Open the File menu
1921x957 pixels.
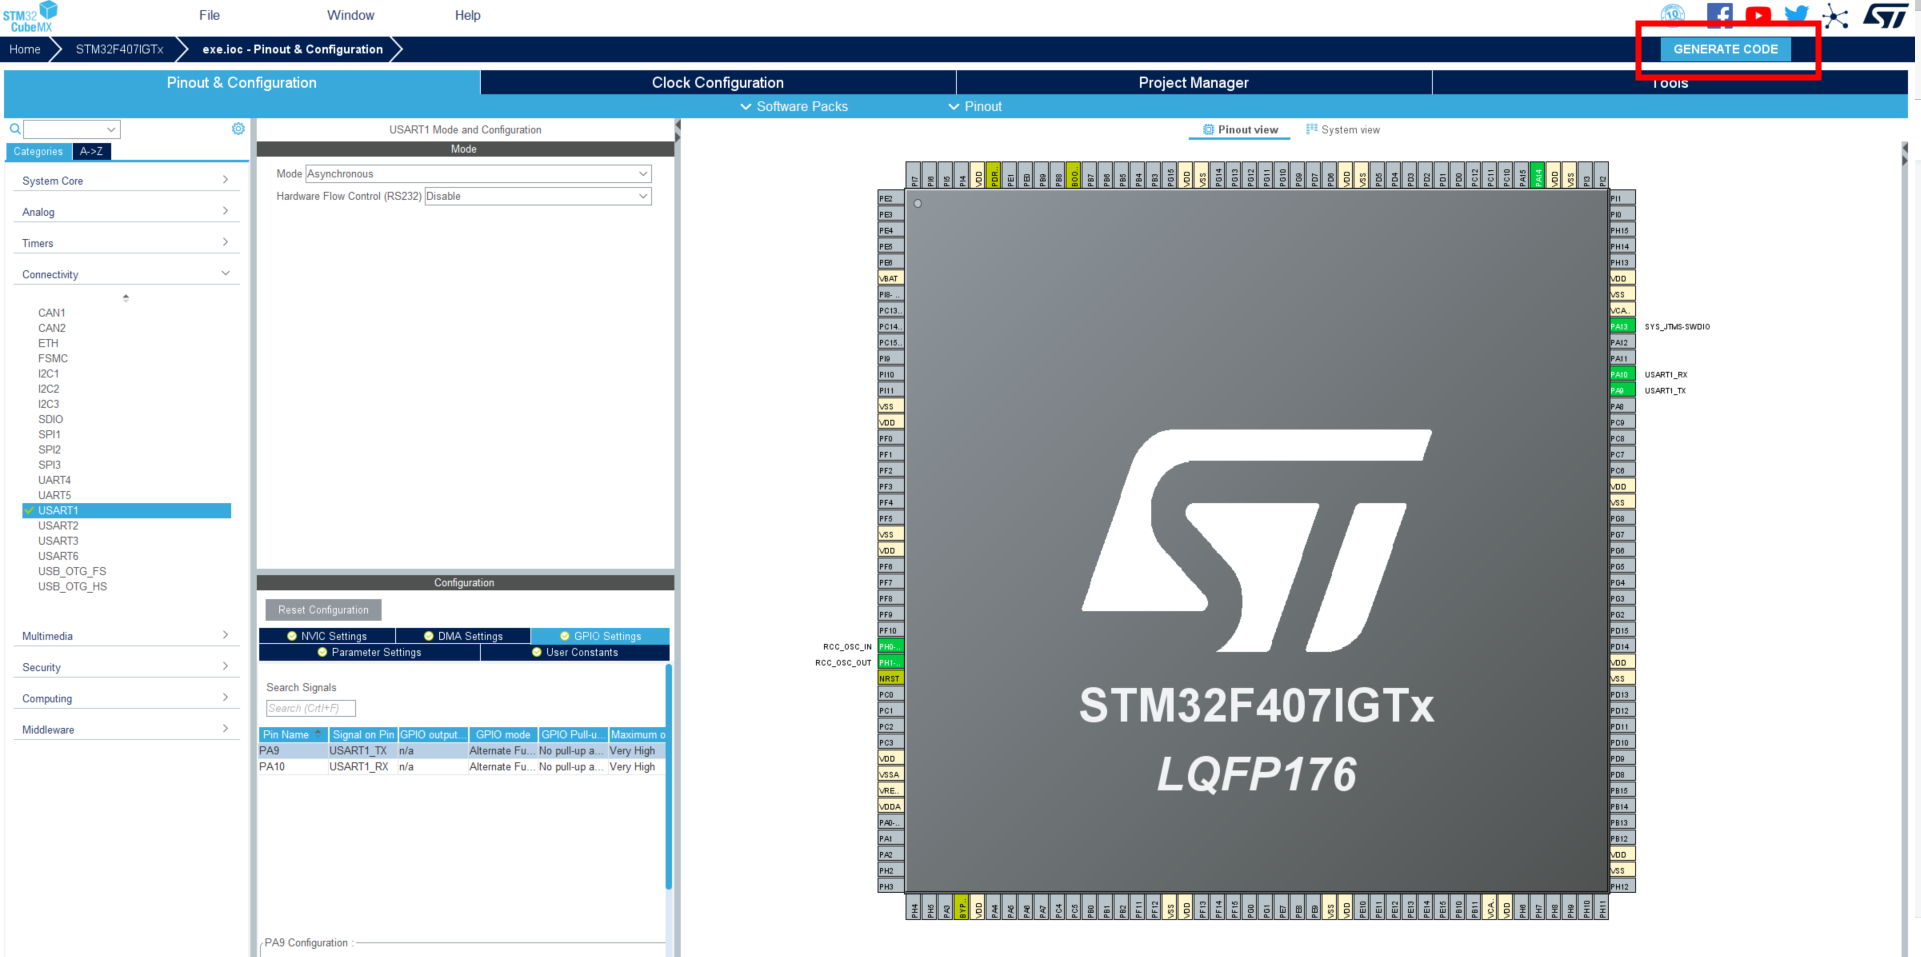pyautogui.click(x=209, y=15)
